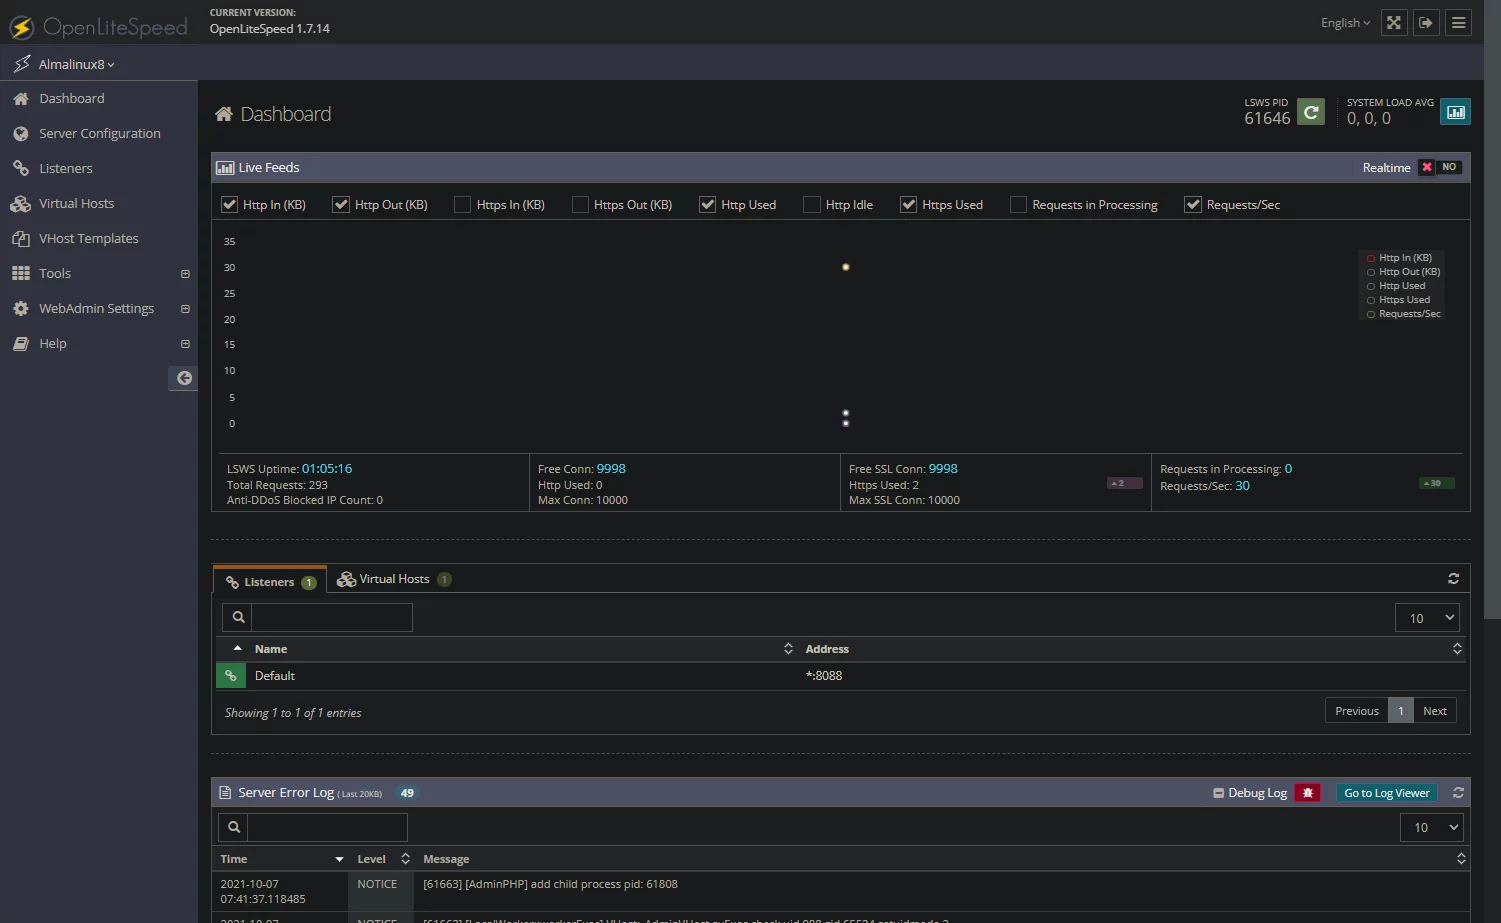The width and height of the screenshot is (1501, 923).
Task: Click the Tools grid icon in sidebar
Action: [21, 274]
